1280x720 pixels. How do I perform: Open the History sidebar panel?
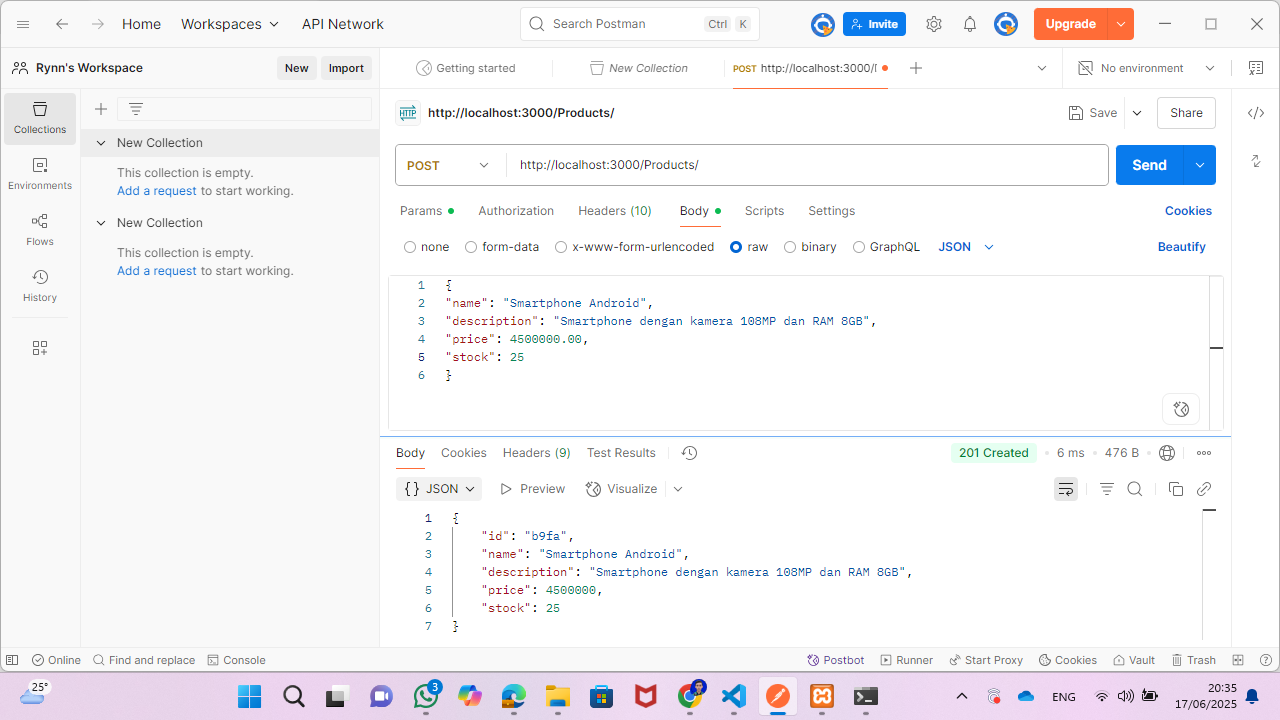(x=40, y=286)
